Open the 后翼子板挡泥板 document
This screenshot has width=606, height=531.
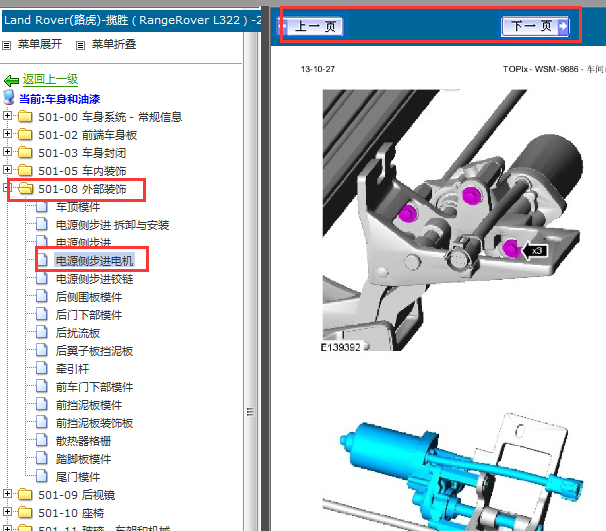point(95,351)
